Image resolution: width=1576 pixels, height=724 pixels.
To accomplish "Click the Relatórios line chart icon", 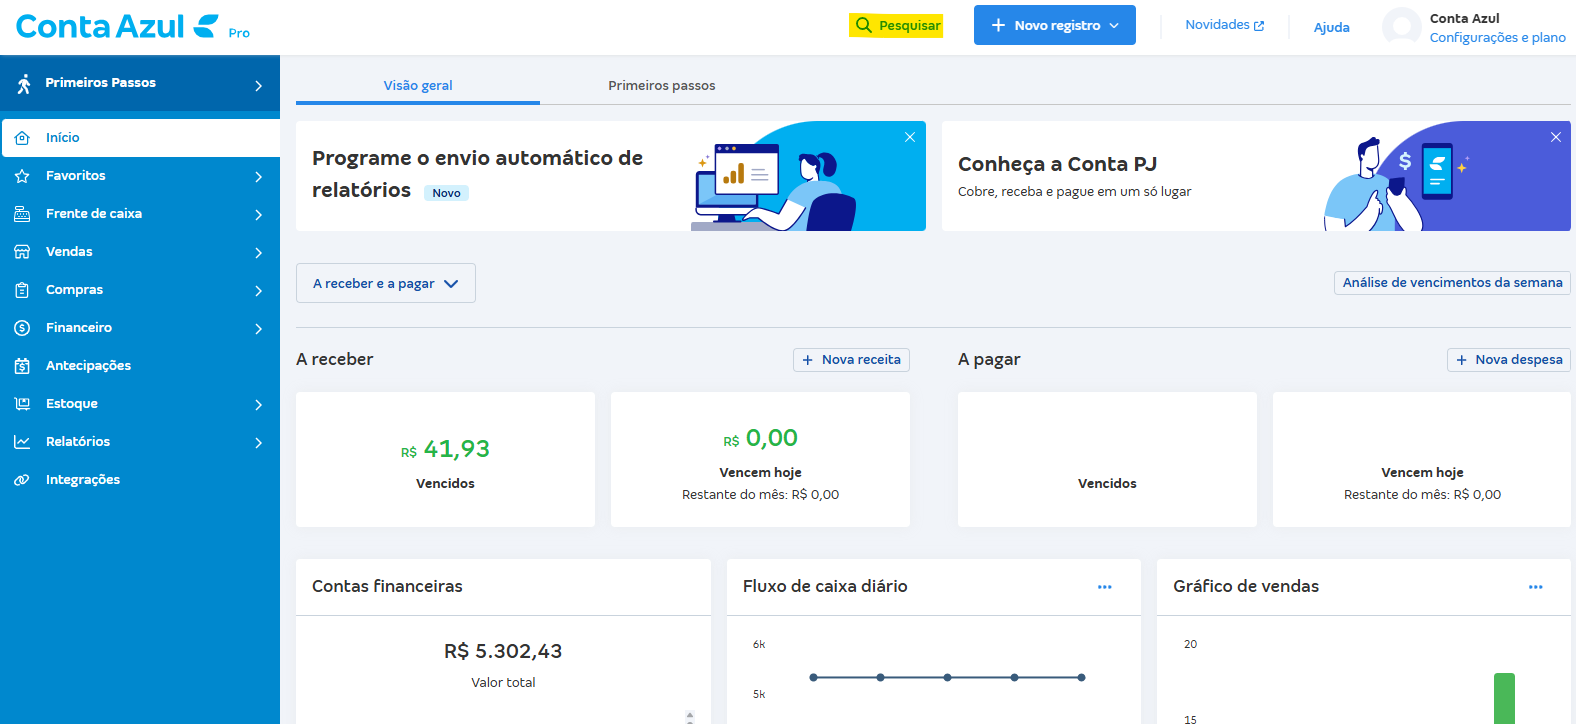I will [x=22, y=442].
